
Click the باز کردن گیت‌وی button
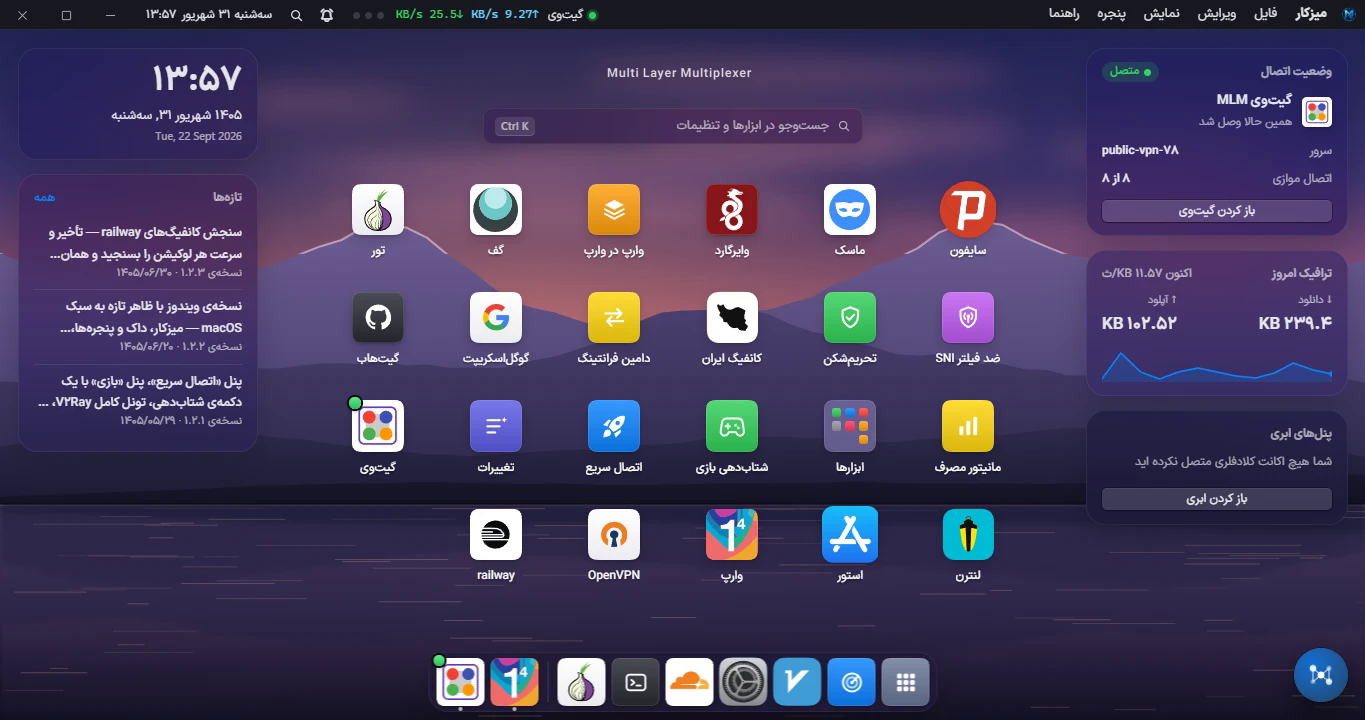1217,211
